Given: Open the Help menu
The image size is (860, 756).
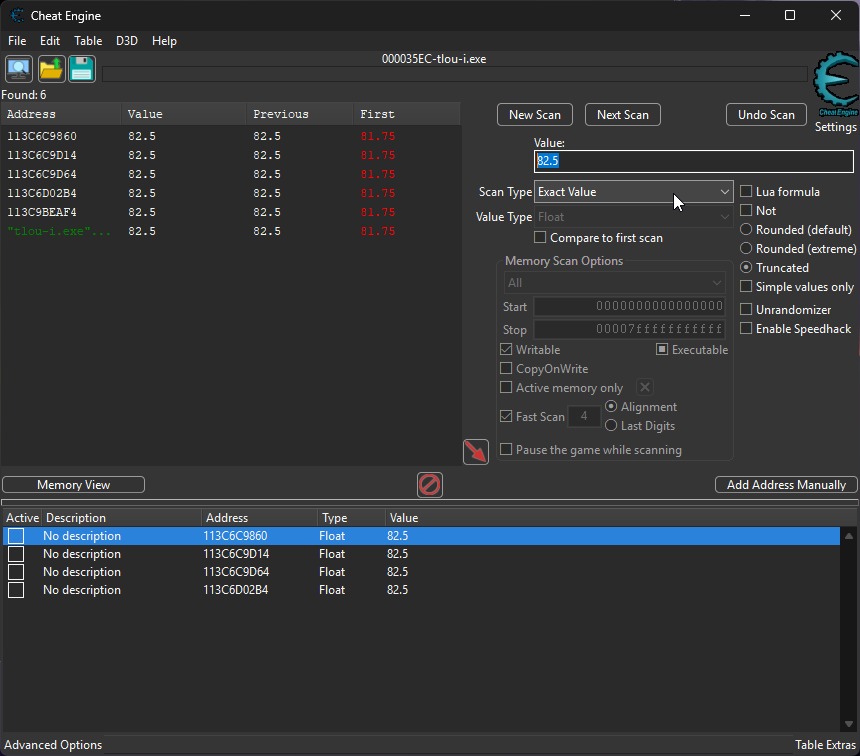Looking at the screenshot, I should point(164,41).
